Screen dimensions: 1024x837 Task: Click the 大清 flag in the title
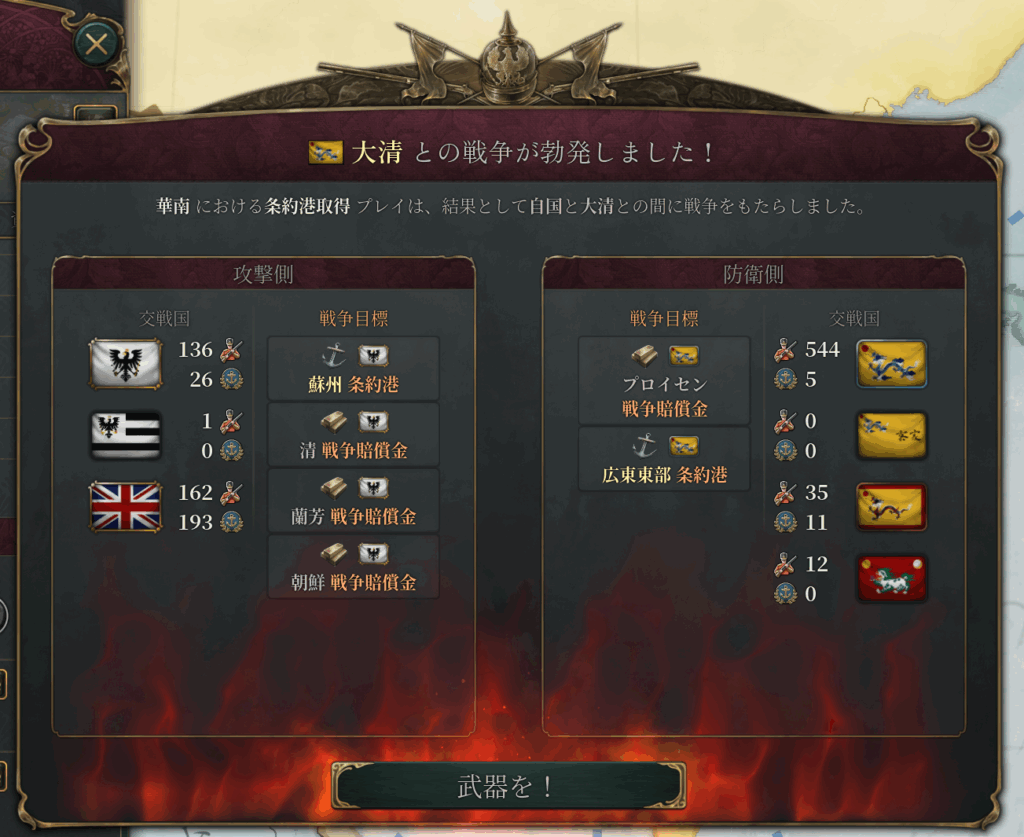click(325, 153)
